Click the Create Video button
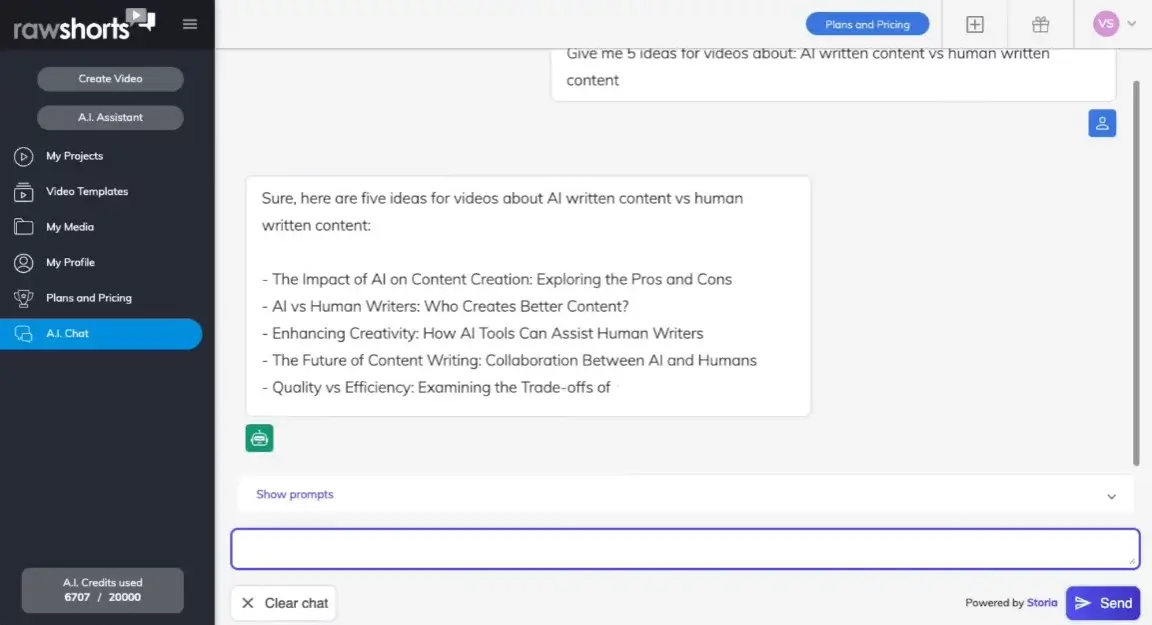1152x625 pixels. point(110,79)
